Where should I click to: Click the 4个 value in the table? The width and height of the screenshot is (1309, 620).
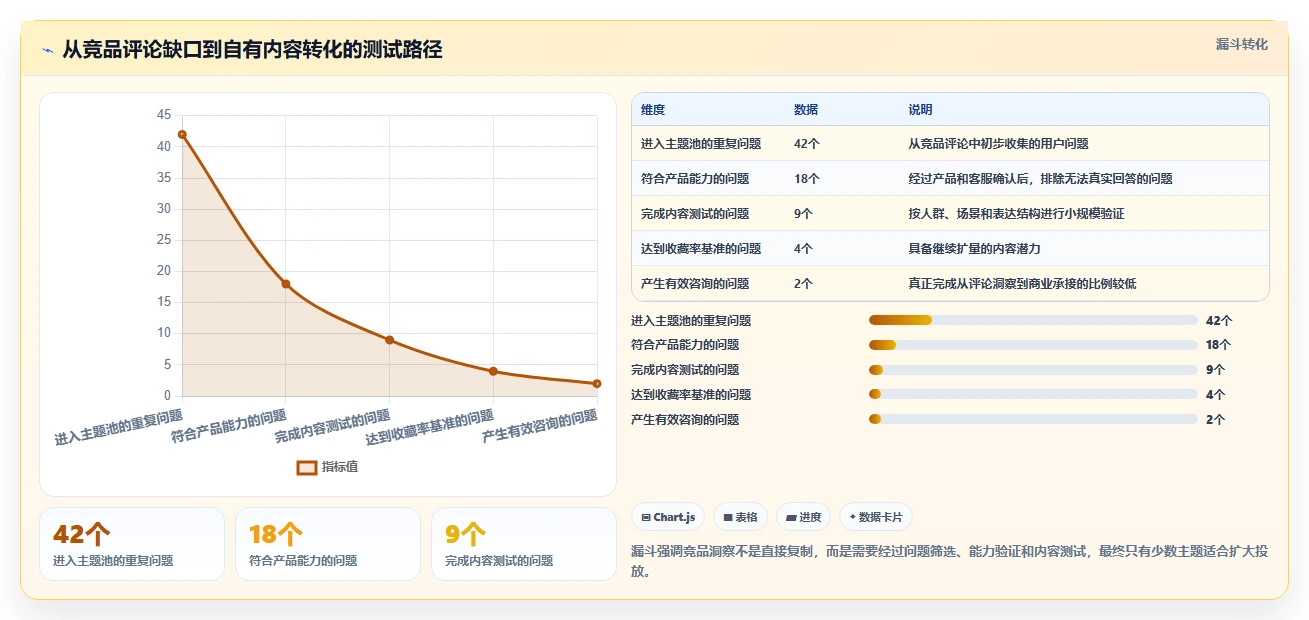803,249
